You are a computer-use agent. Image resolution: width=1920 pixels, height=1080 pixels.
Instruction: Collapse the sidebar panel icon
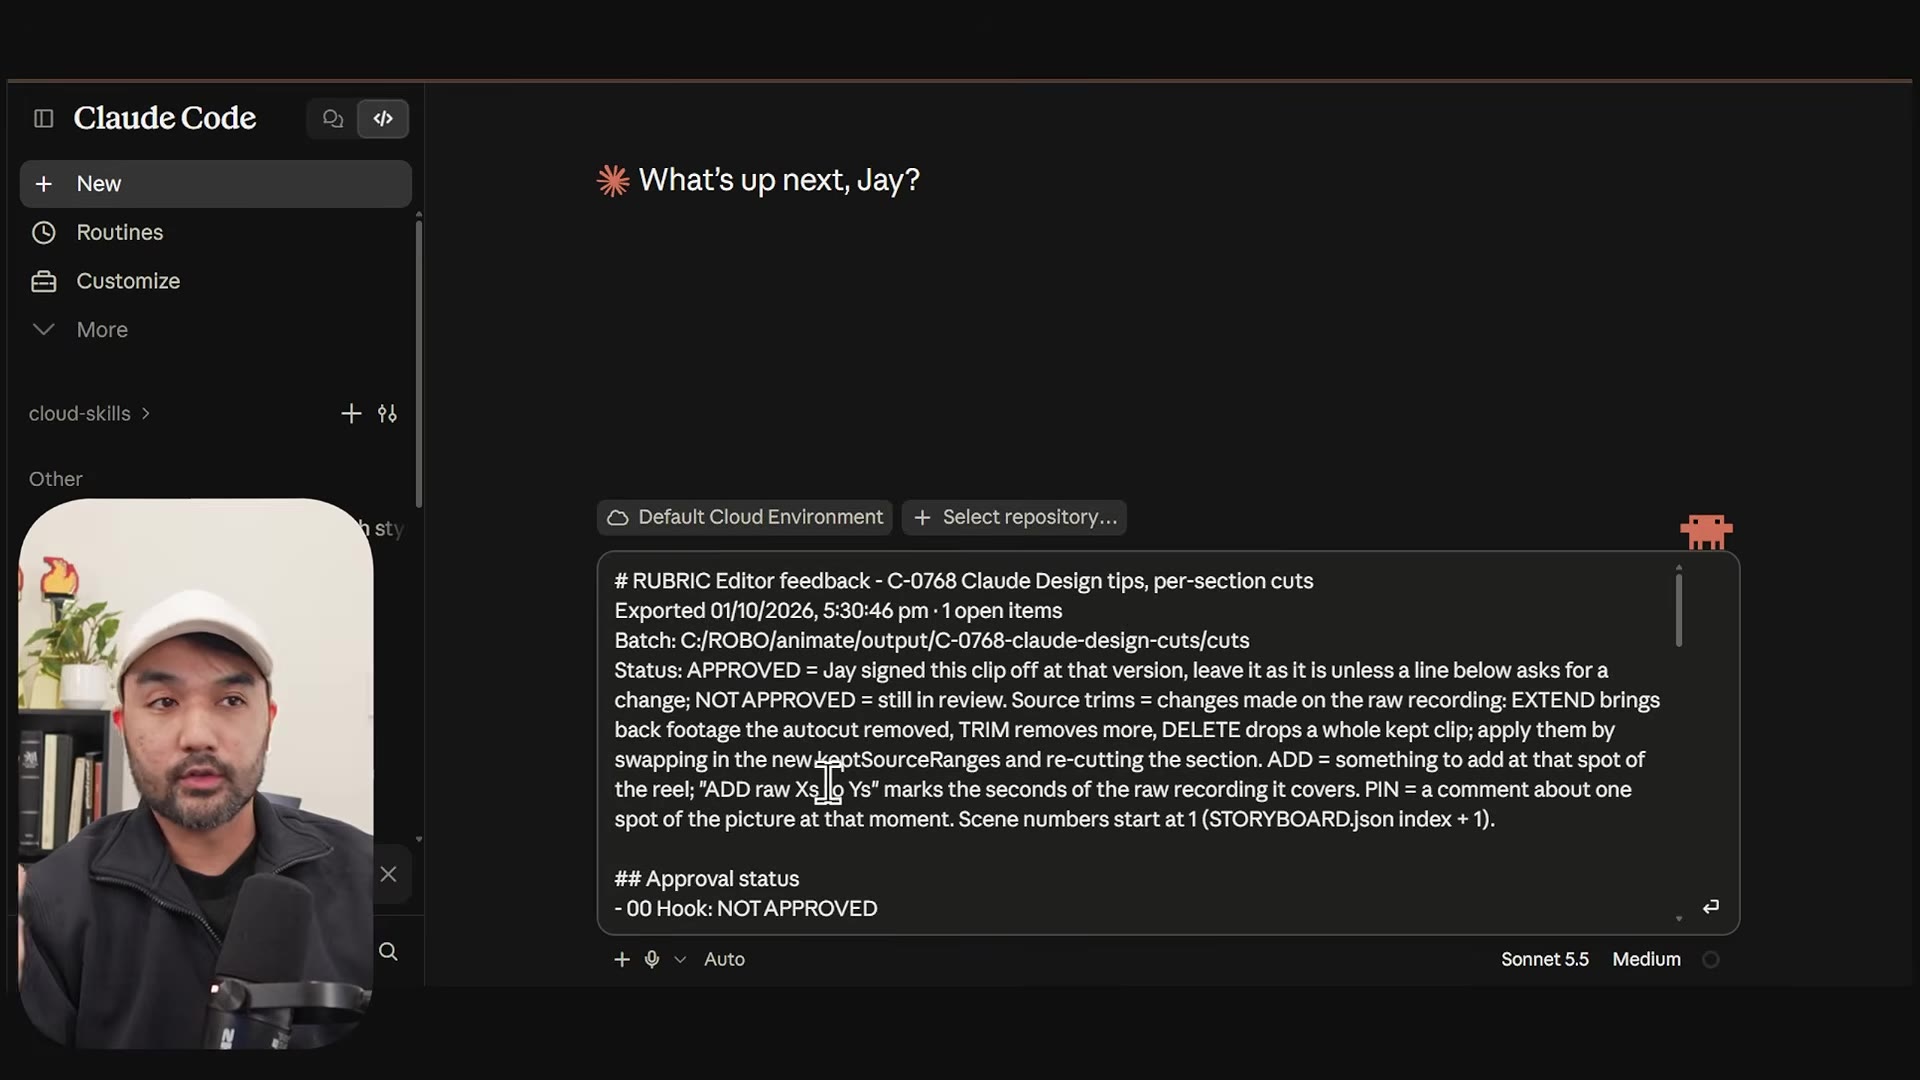pos(43,118)
